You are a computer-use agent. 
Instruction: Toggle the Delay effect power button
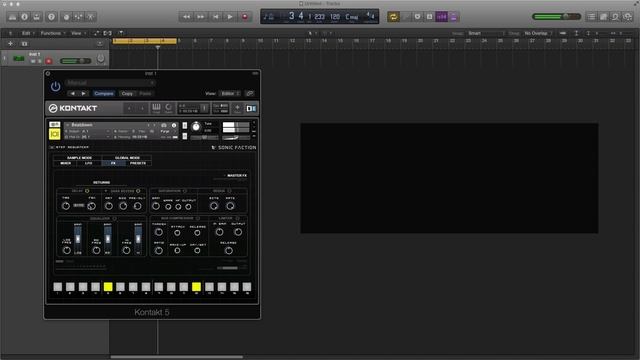[x=87, y=191]
